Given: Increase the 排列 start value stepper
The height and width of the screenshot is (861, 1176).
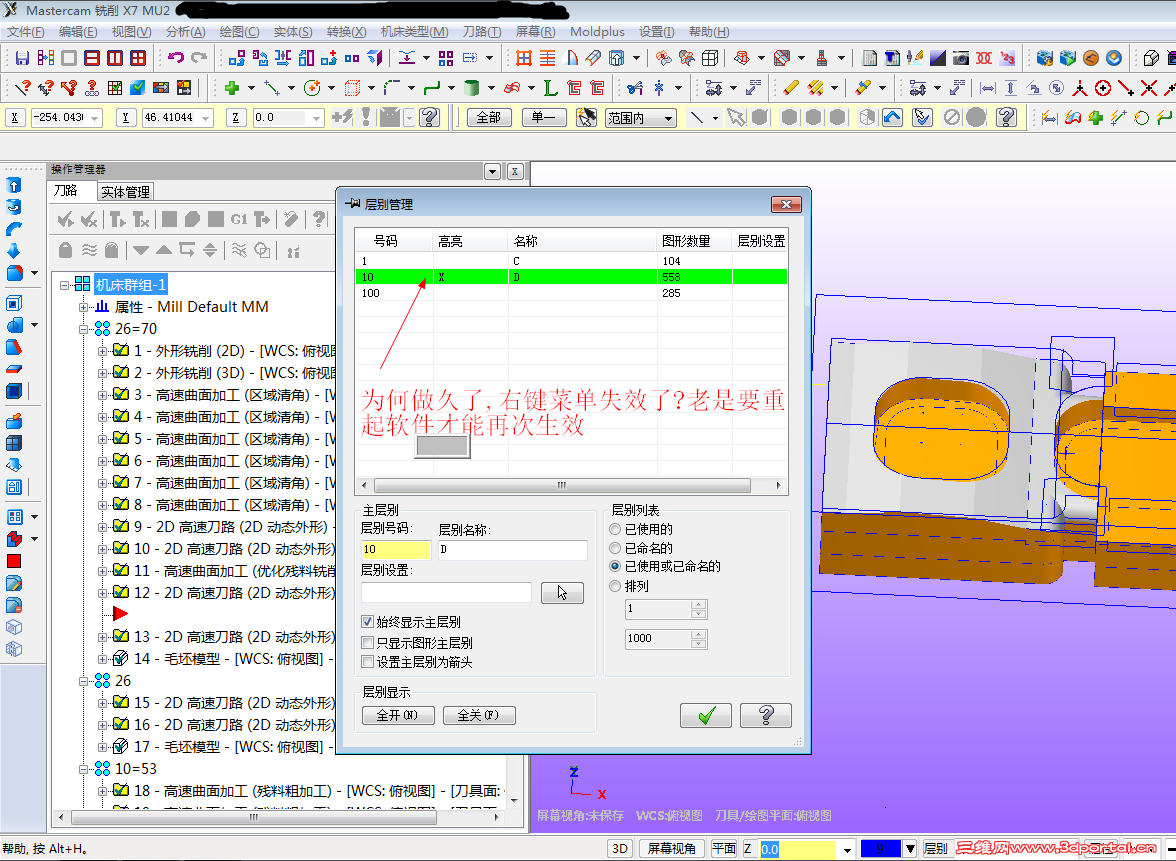Looking at the screenshot, I should pyautogui.click(x=698, y=604).
